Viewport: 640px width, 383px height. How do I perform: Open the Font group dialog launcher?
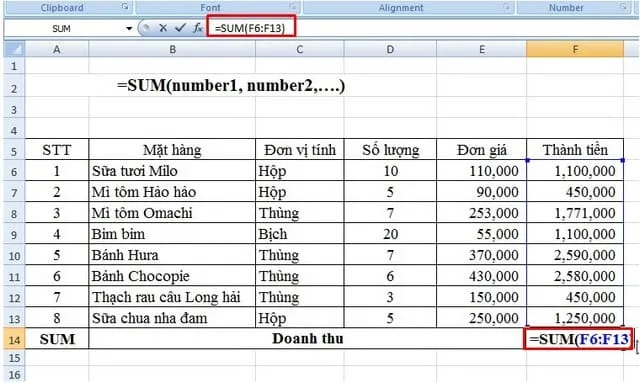pyautogui.click(x=293, y=7)
